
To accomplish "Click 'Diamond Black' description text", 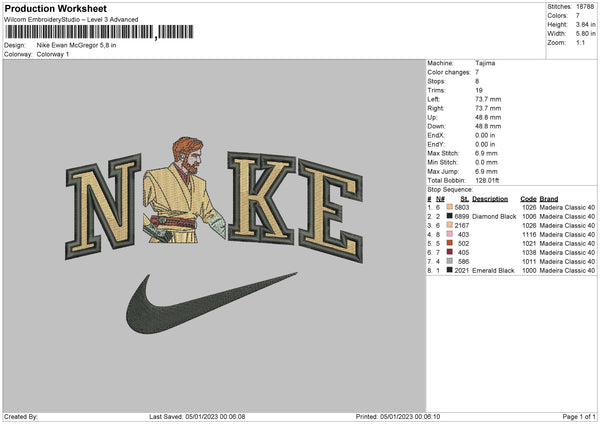I will tap(494, 217).
